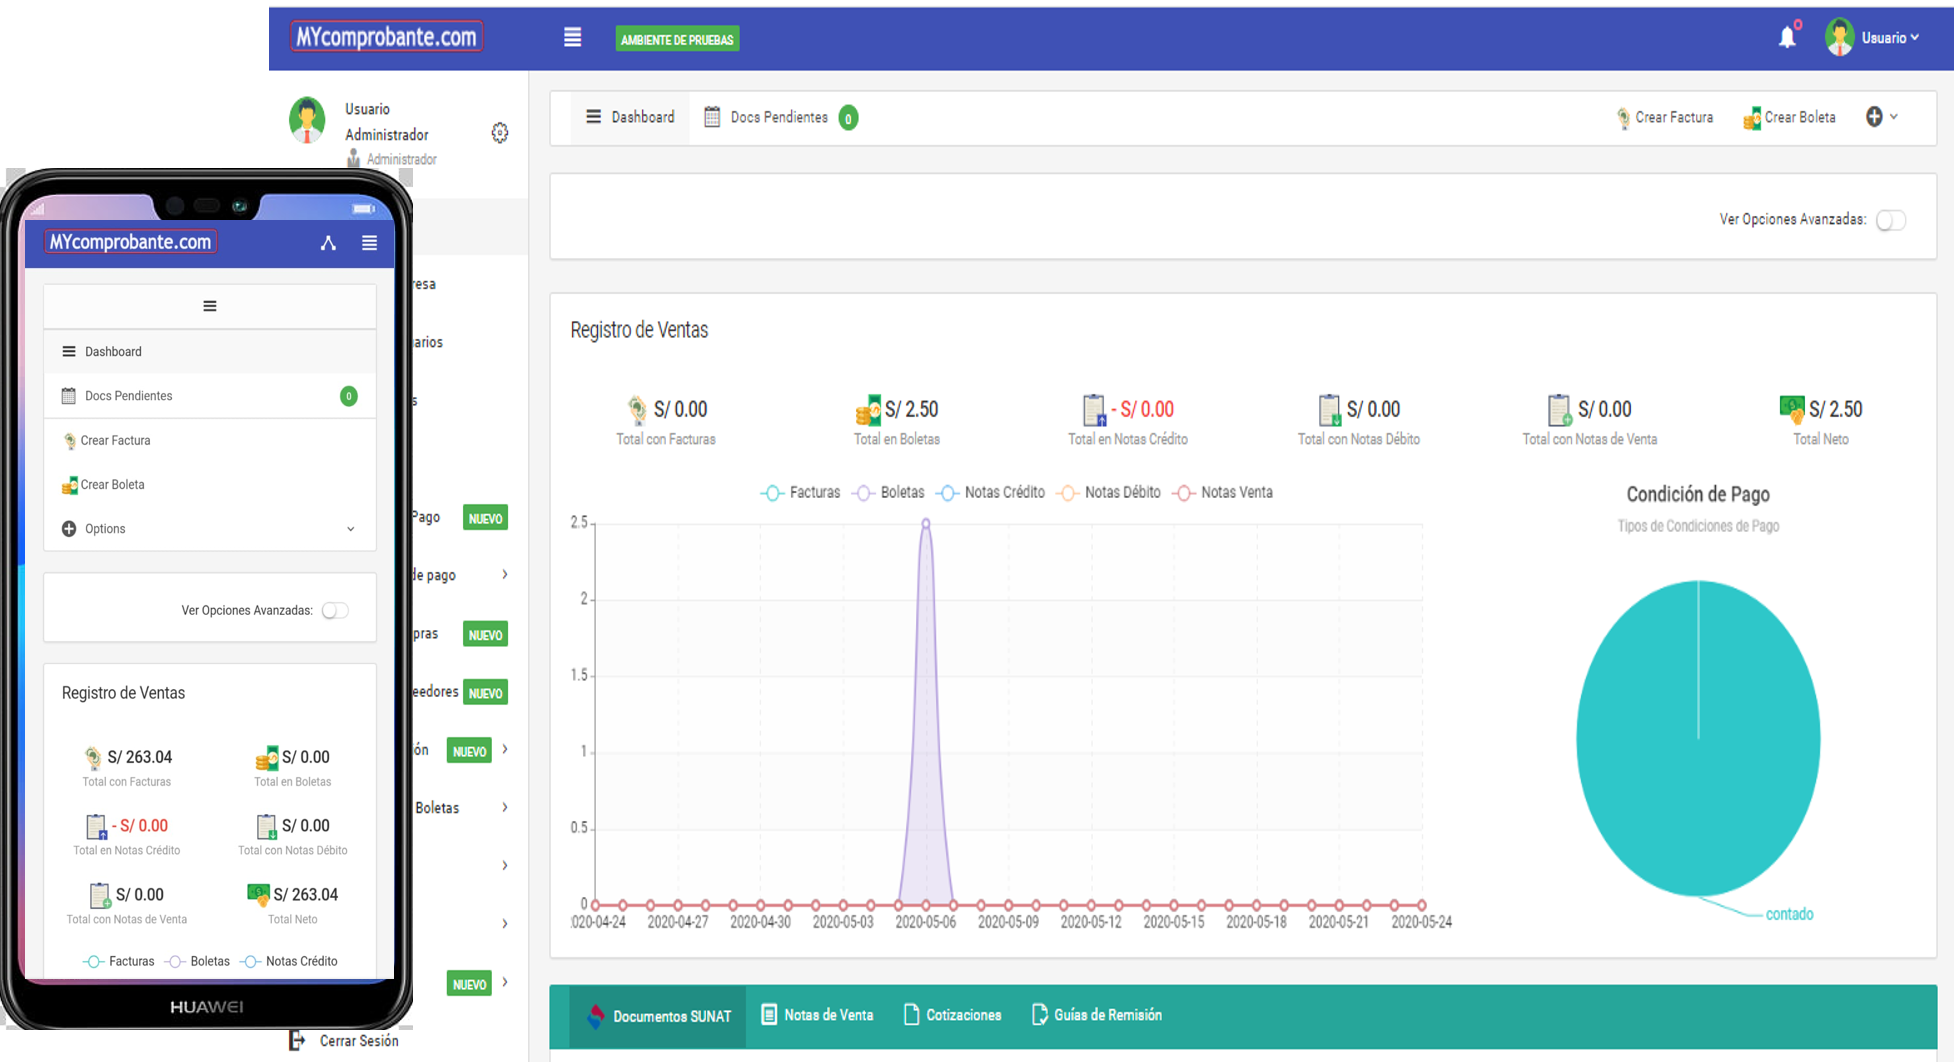Viewport: 1954px width, 1062px height.
Task: Click the NUEVO badge next to 'pras'
Action: (485, 635)
